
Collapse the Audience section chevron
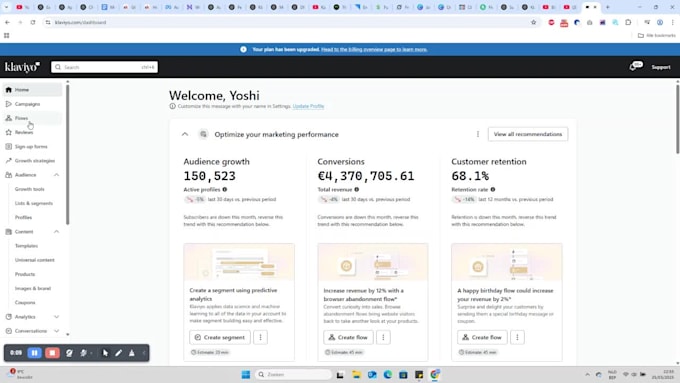coord(56,175)
